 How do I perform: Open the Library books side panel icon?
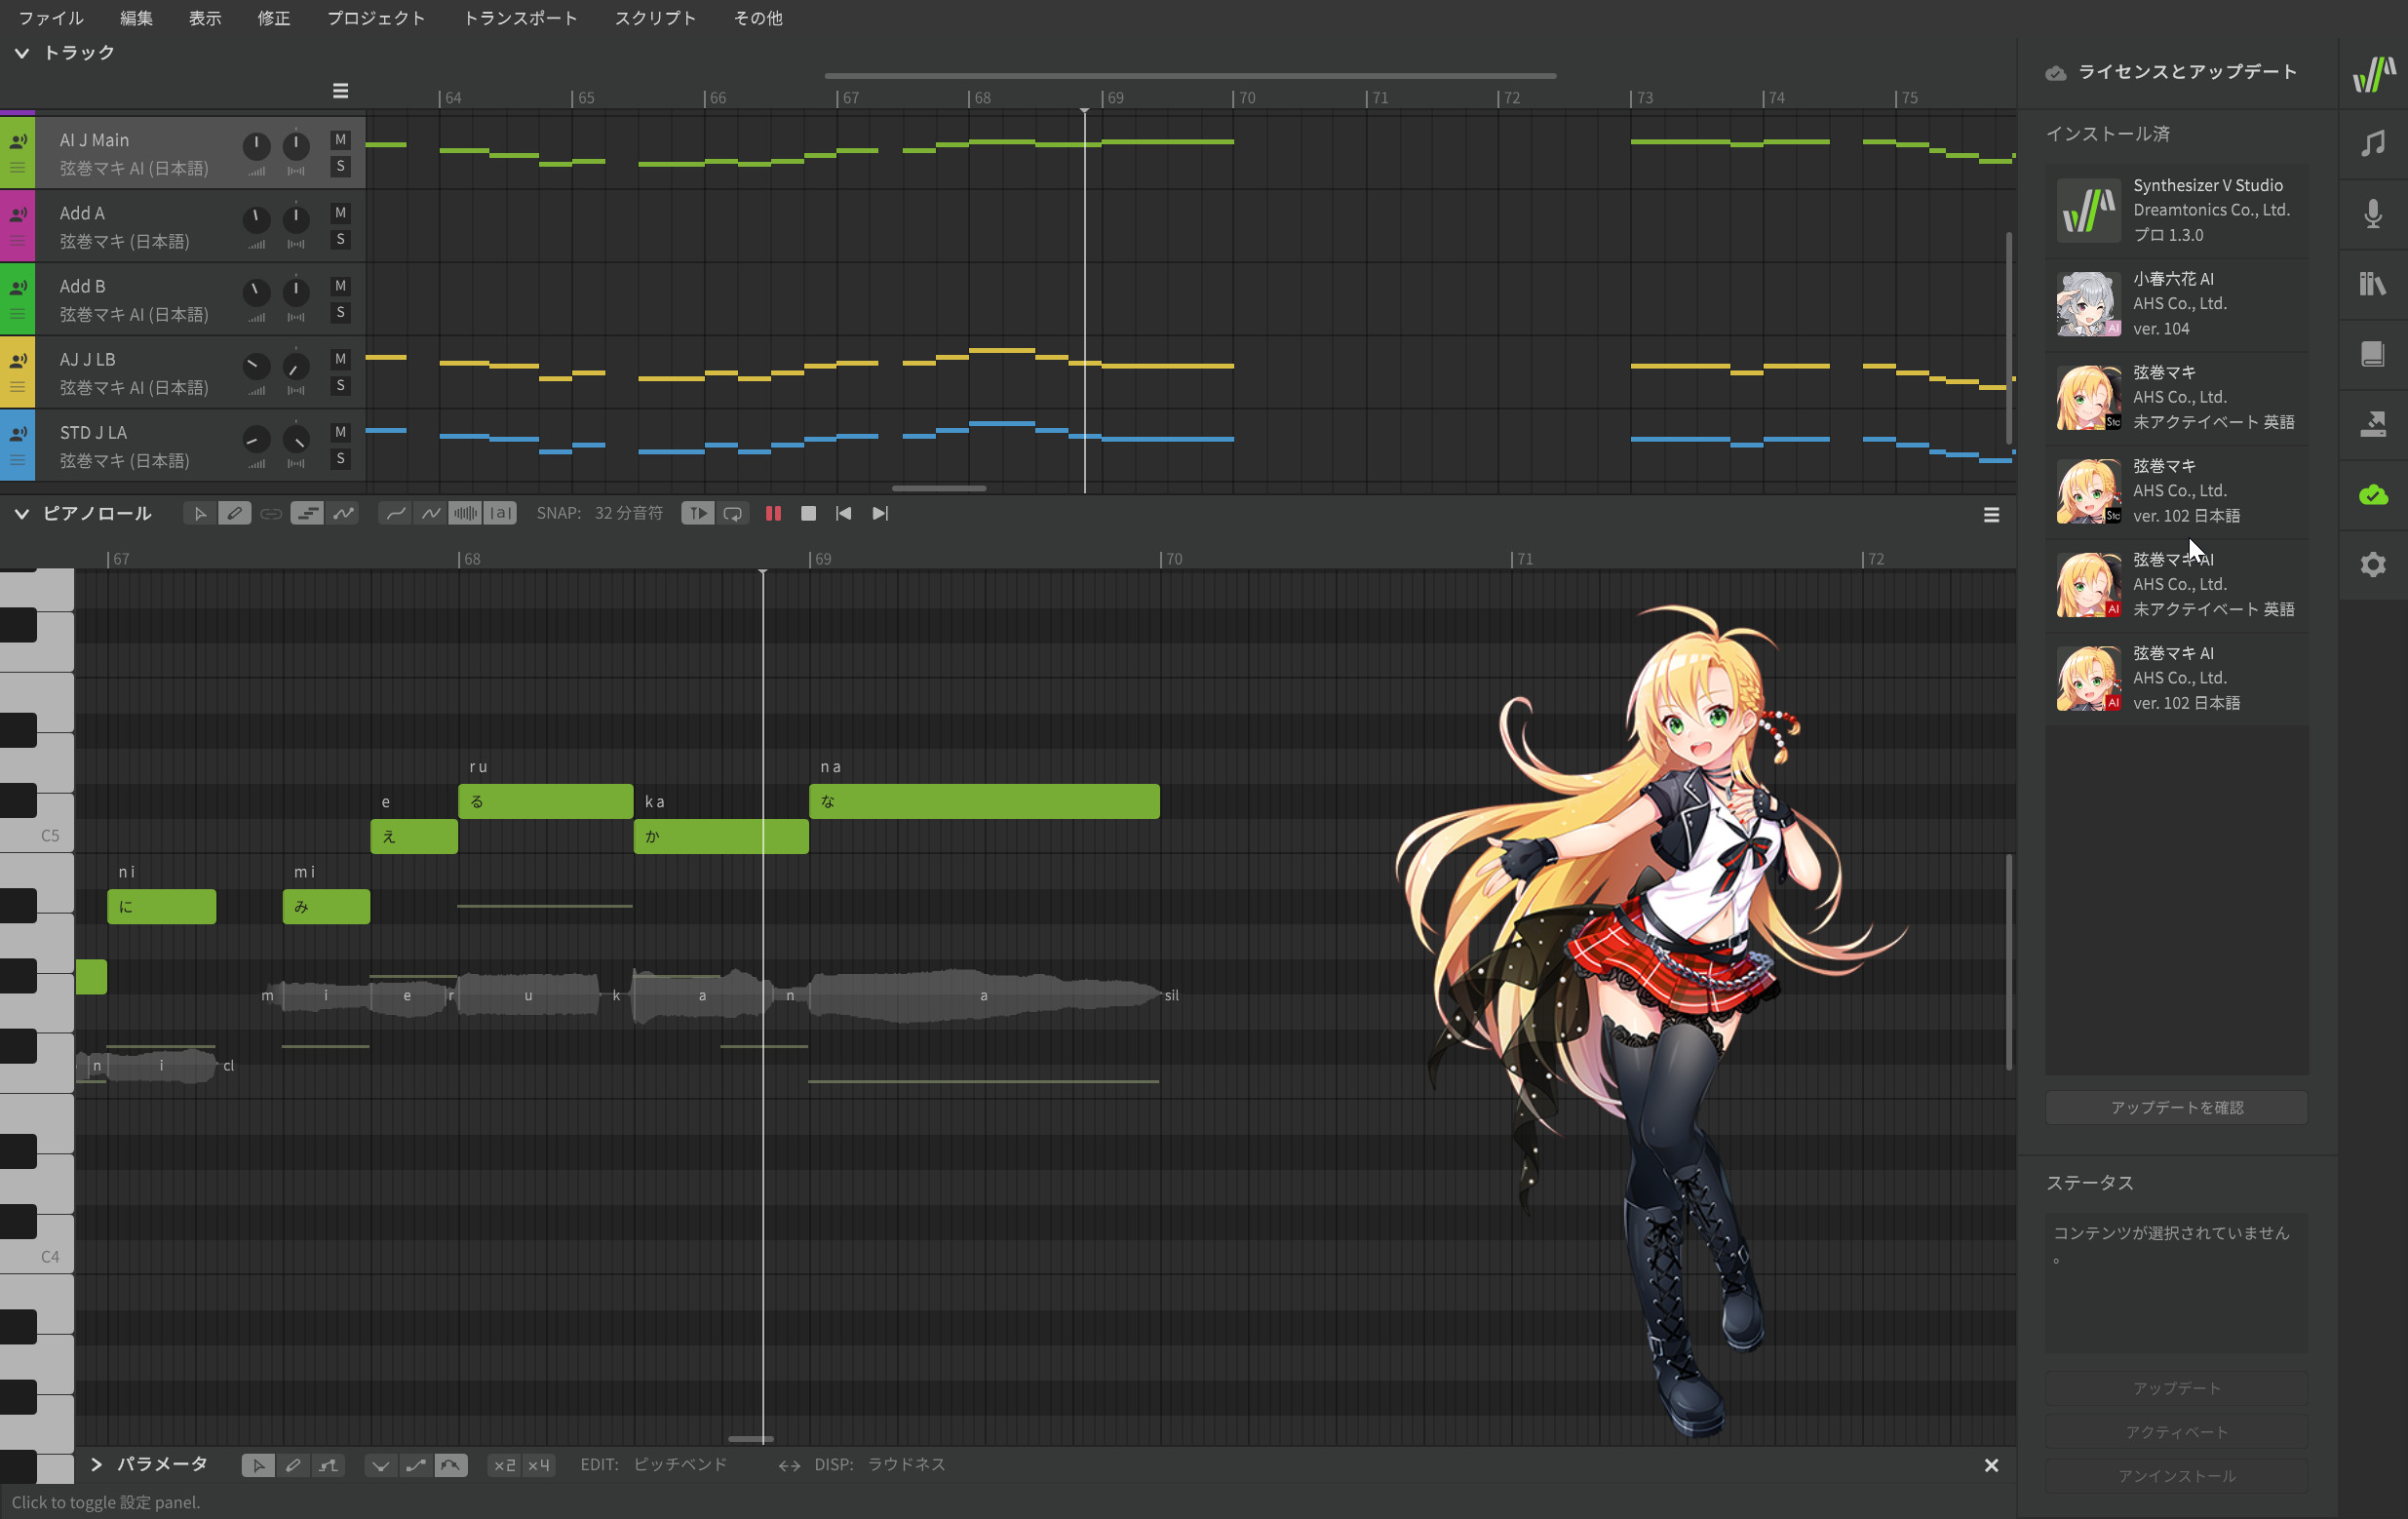point(2373,284)
